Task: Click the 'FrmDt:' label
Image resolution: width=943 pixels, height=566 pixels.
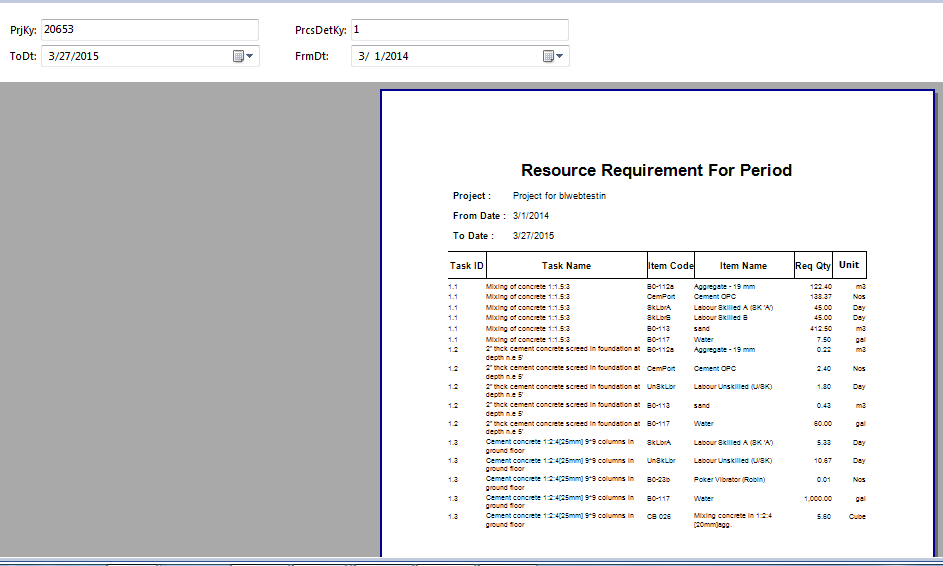Action: coord(312,56)
